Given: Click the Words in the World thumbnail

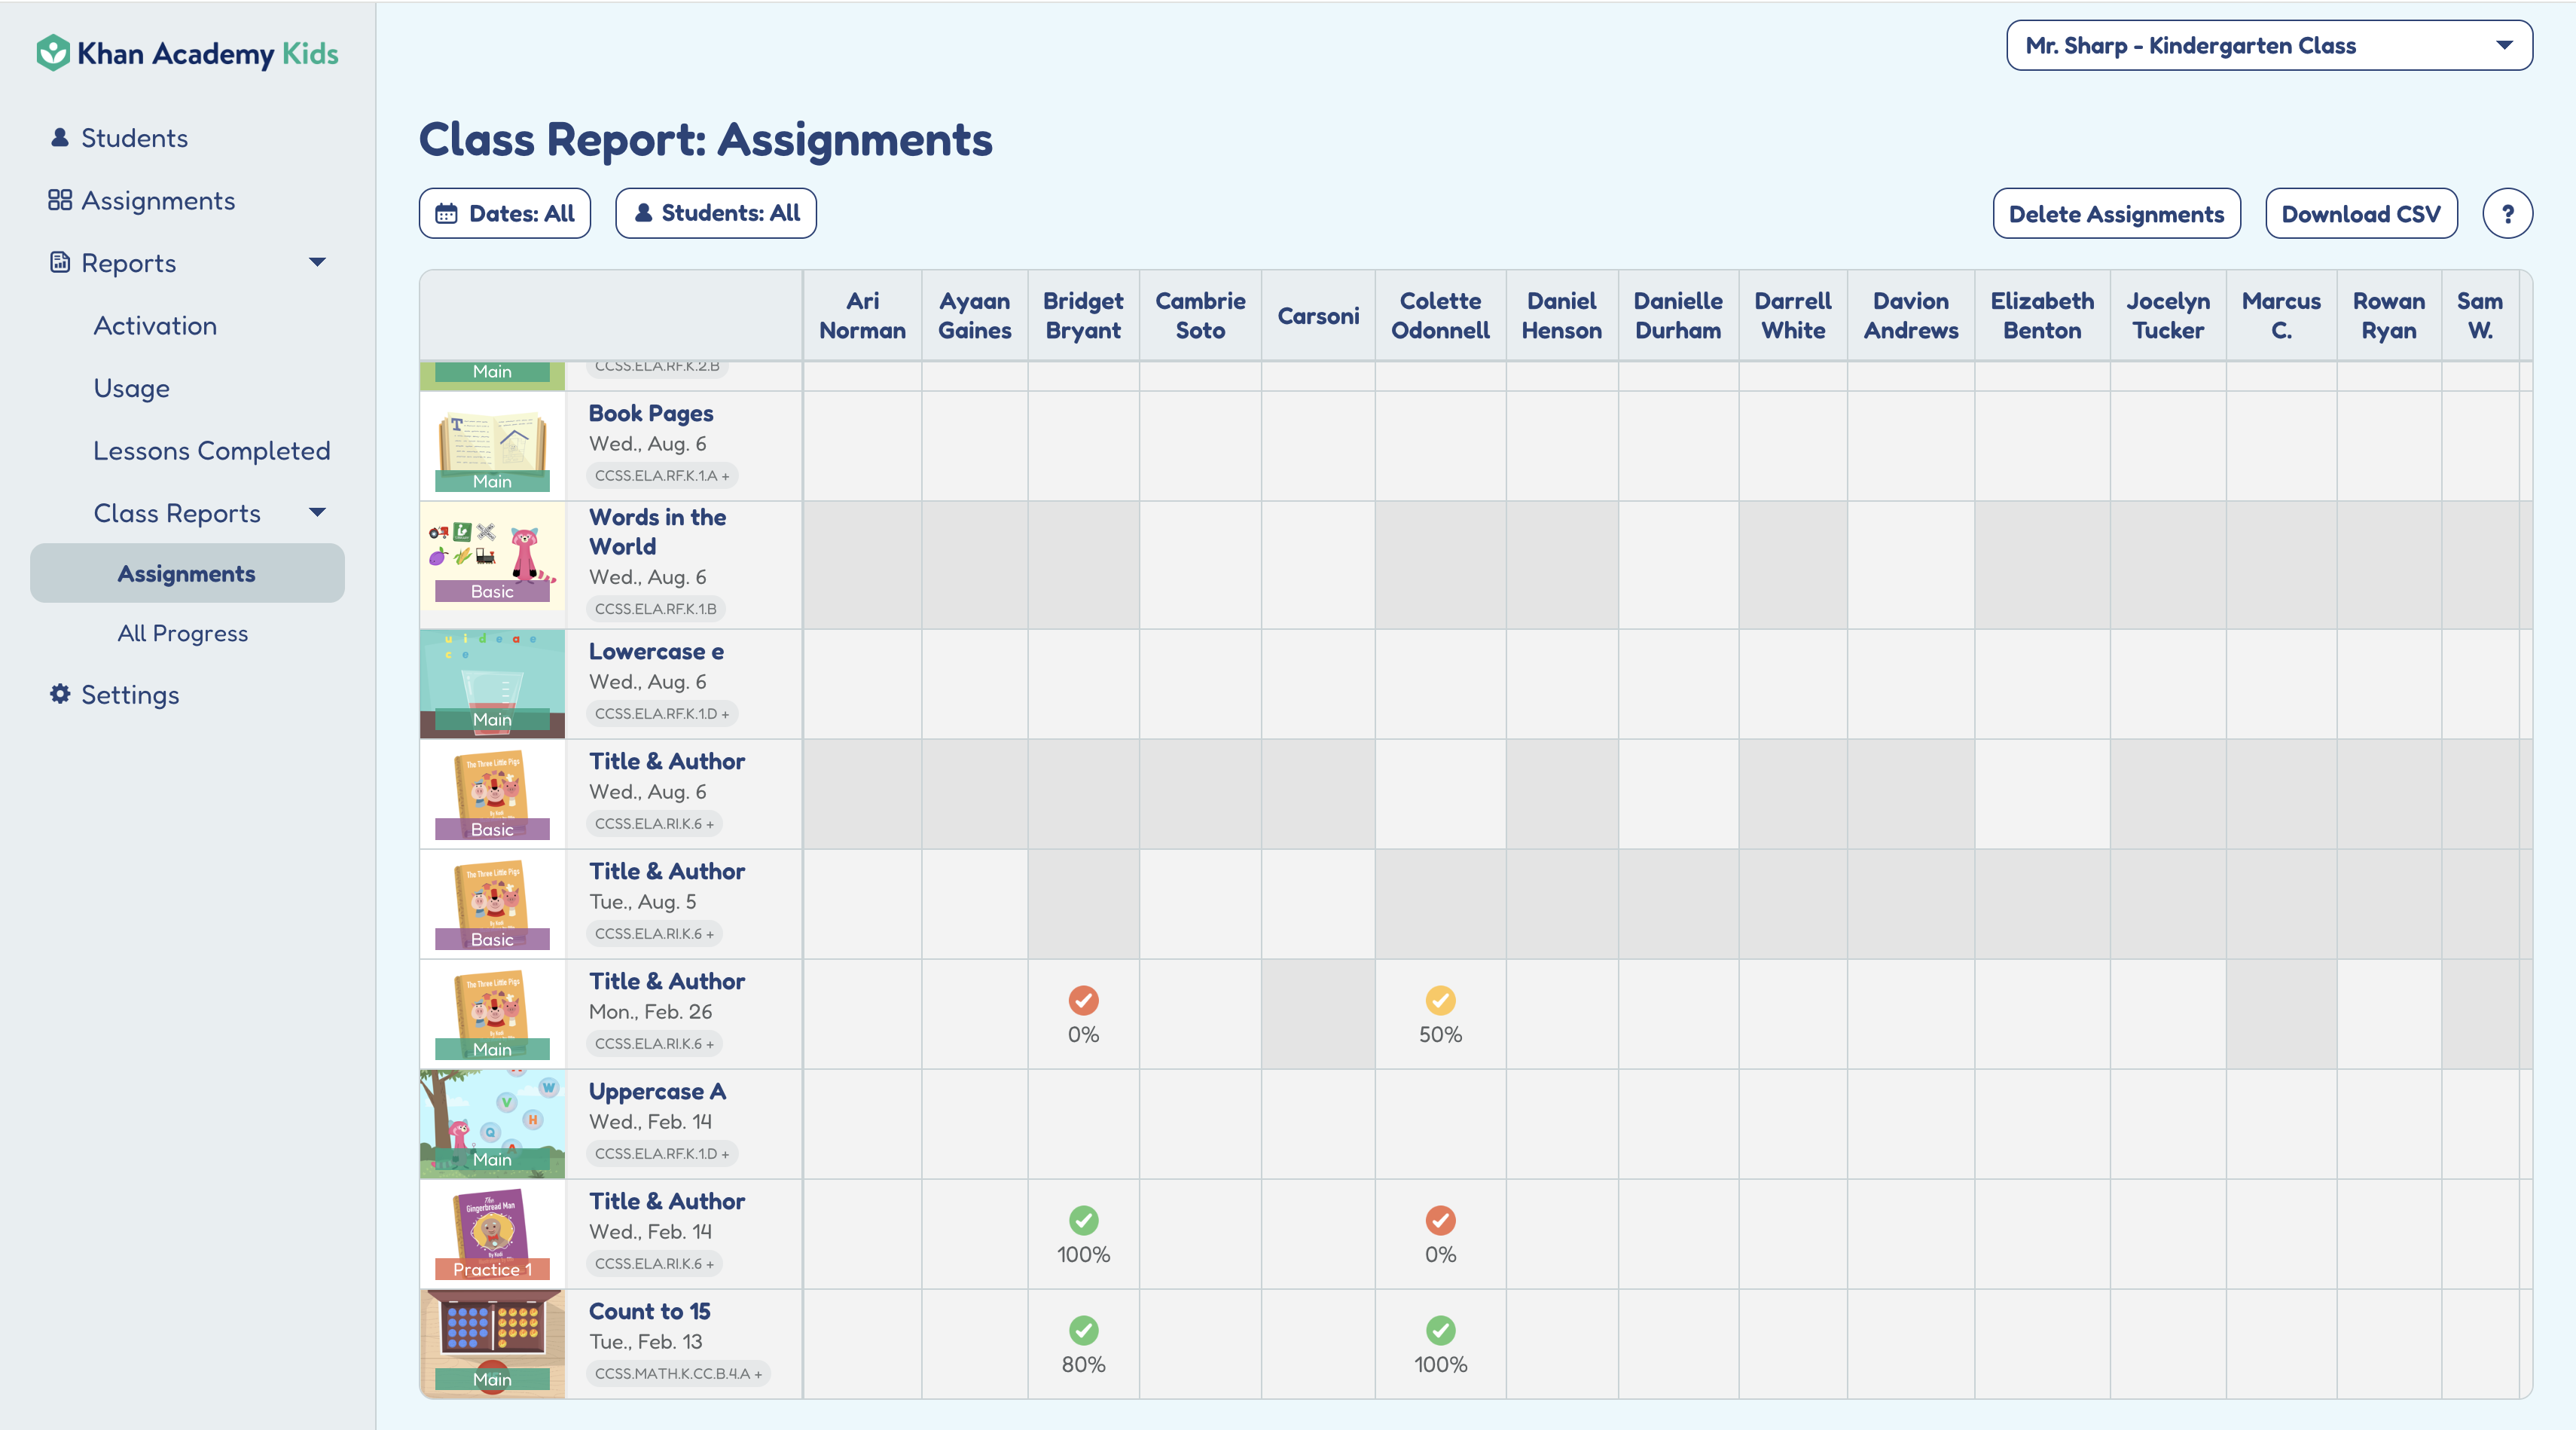Looking at the screenshot, I should (x=492, y=564).
